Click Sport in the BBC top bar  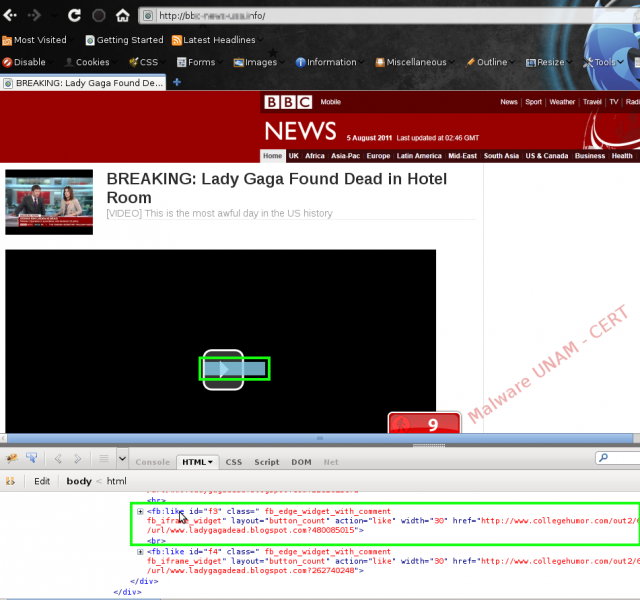(x=533, y=102)
